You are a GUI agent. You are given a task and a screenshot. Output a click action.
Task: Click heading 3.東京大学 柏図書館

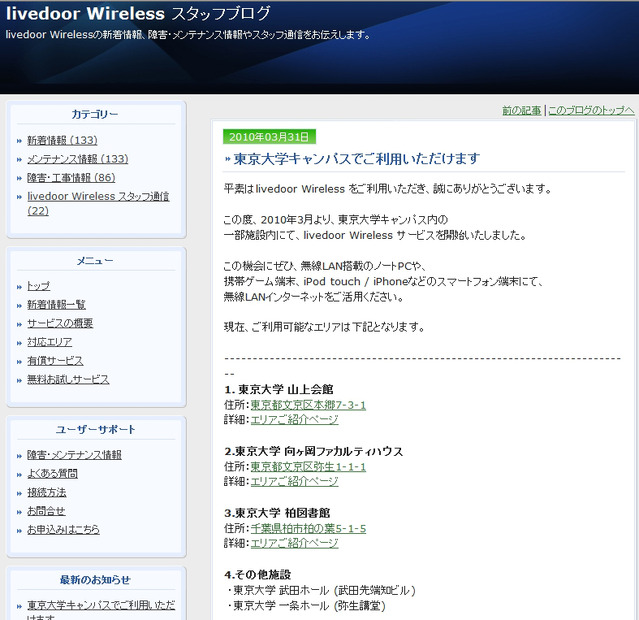(277, 513)
